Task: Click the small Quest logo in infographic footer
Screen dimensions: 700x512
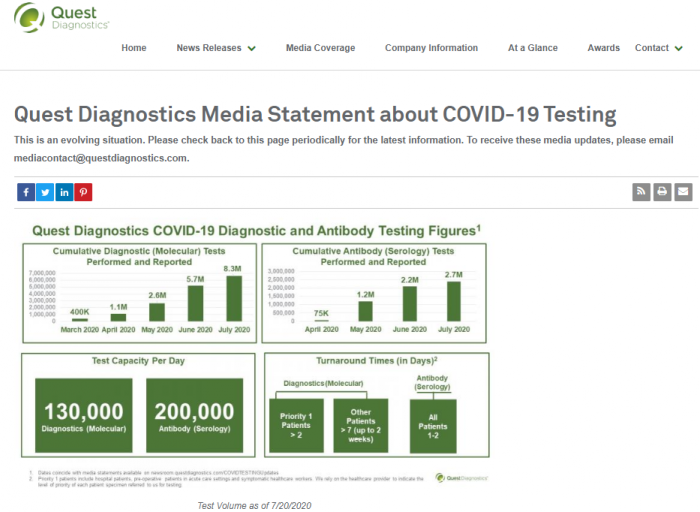Action: pyautogui.click(x=462, y=478)
